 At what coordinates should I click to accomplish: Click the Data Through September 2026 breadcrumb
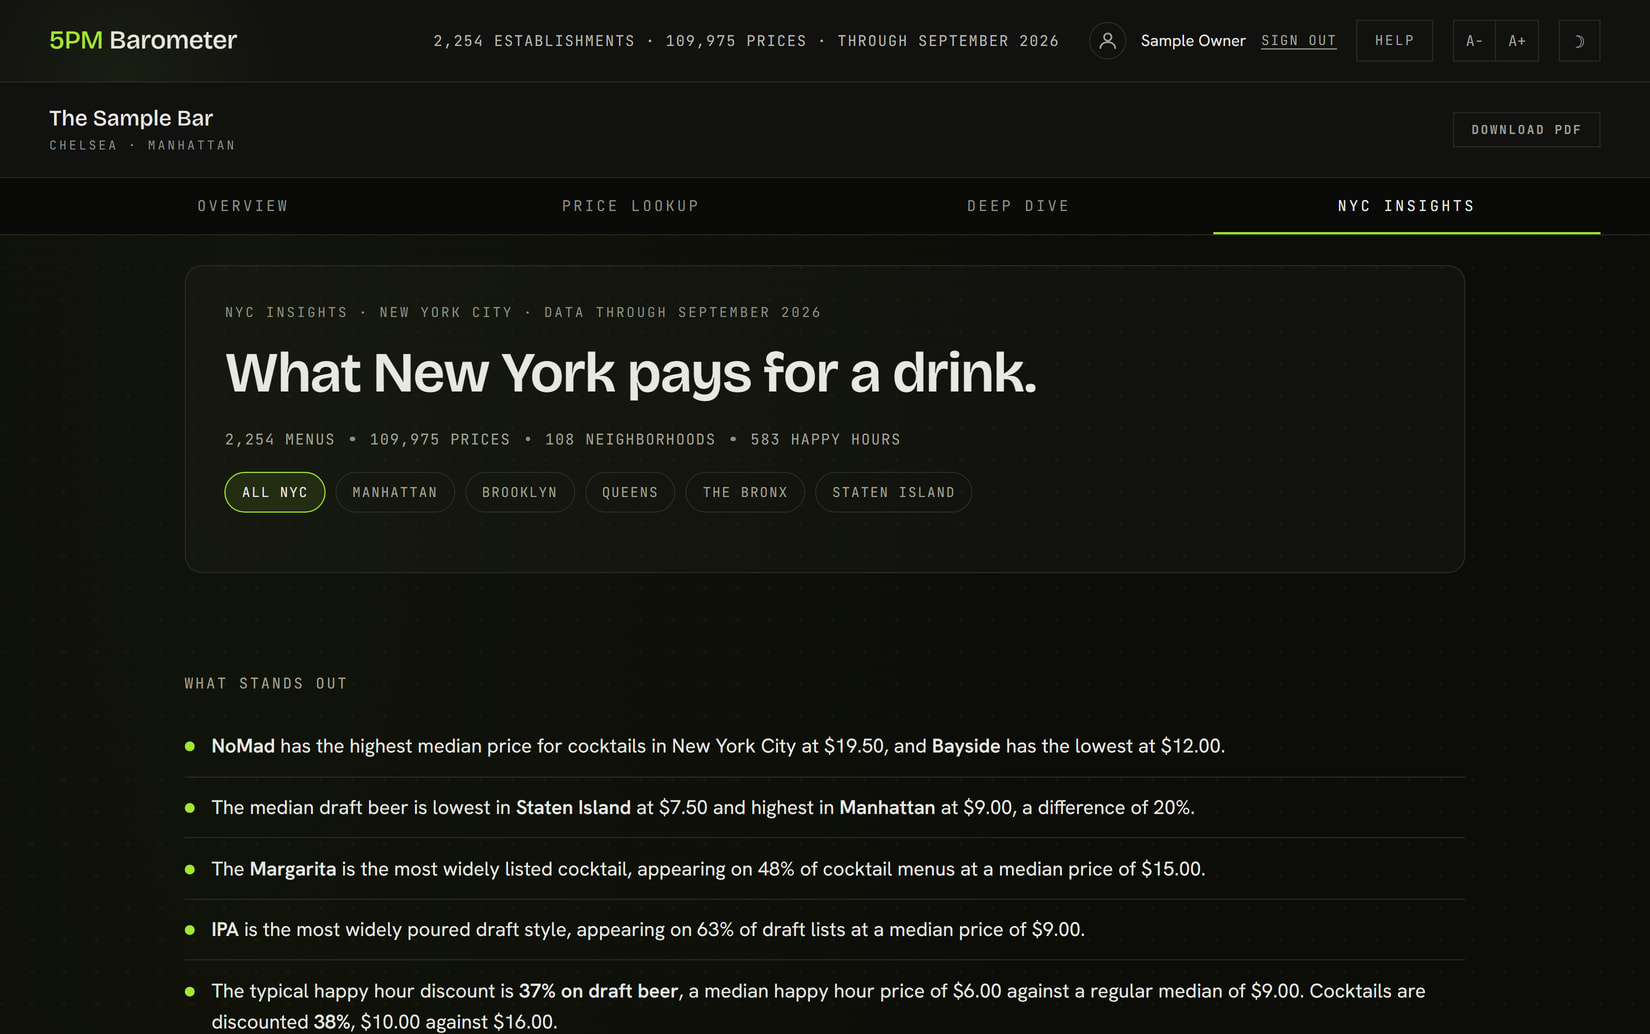[x=683, y=313]
